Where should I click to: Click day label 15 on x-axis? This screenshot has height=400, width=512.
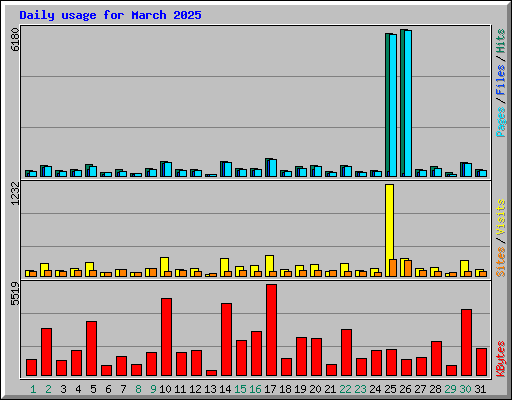tap(240, 389)
